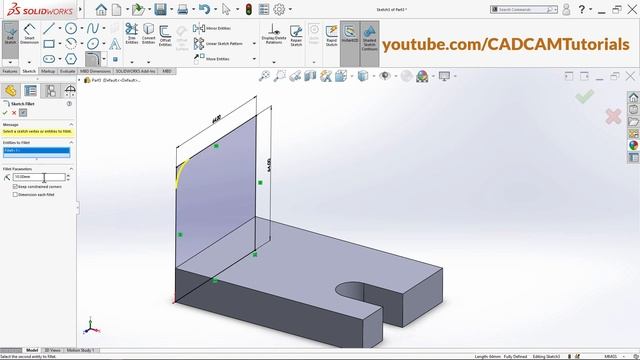640x360 pixels.
Task: Open Appearances color ball in task pane
Action: [x=633, y=145]
